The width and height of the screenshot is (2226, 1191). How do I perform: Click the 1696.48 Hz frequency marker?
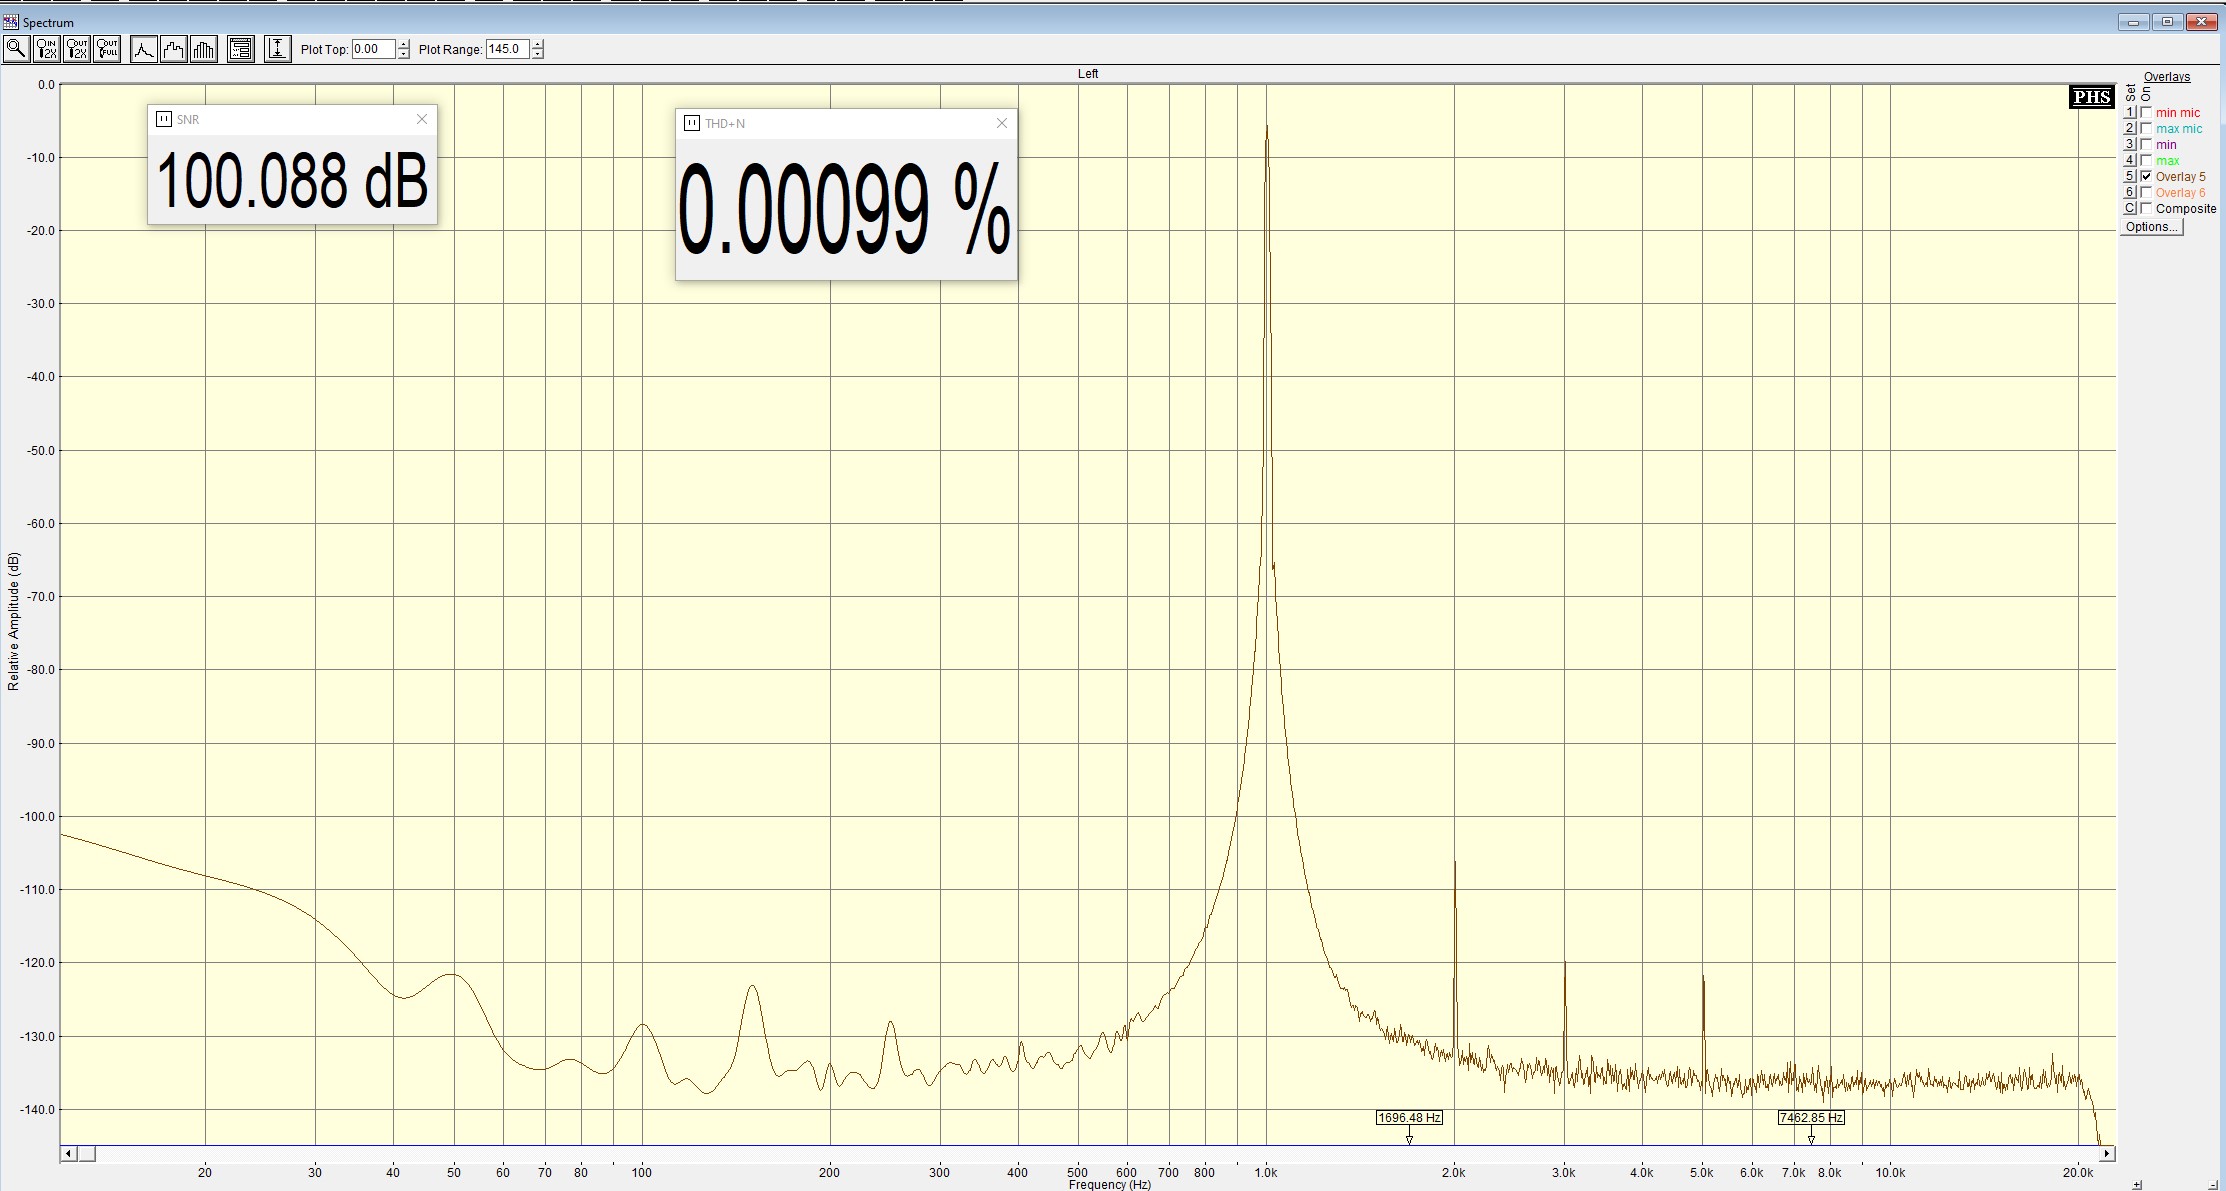[1409, 1118]
